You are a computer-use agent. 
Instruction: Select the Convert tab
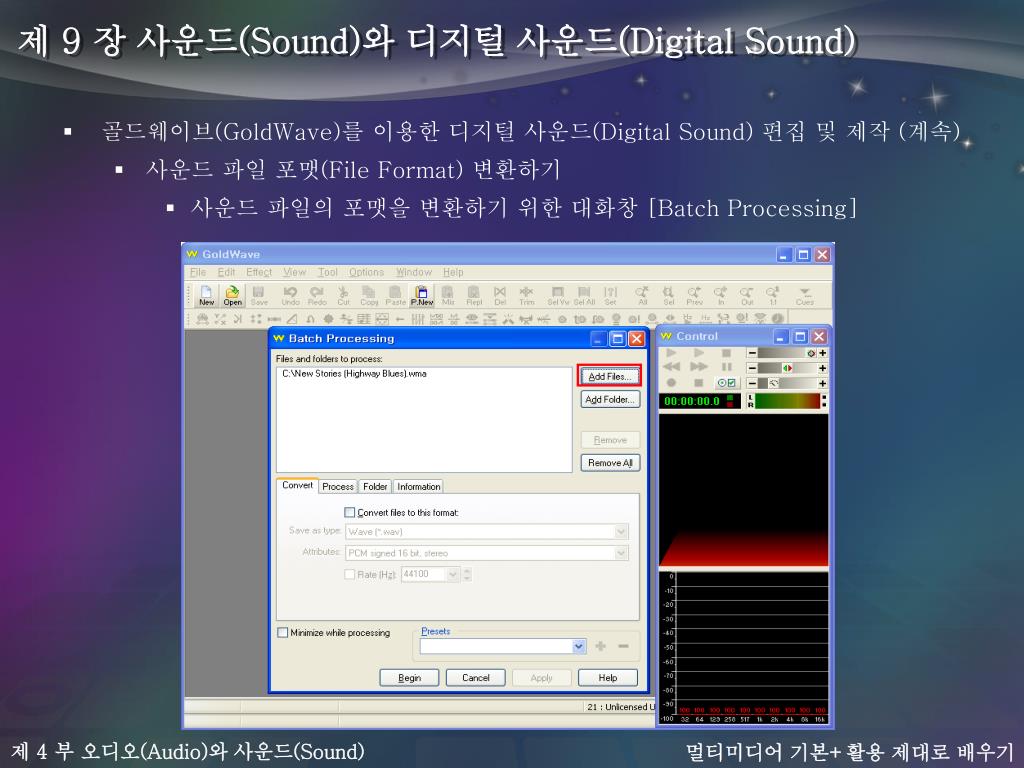(x=297, y=485)
